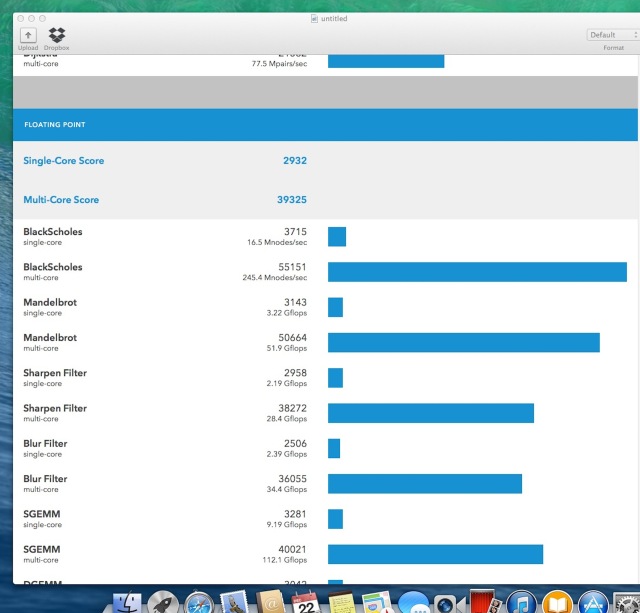Click the Blur Filter multi-core result bar
This screenshot has width=640, height=613.
[425, 484]
